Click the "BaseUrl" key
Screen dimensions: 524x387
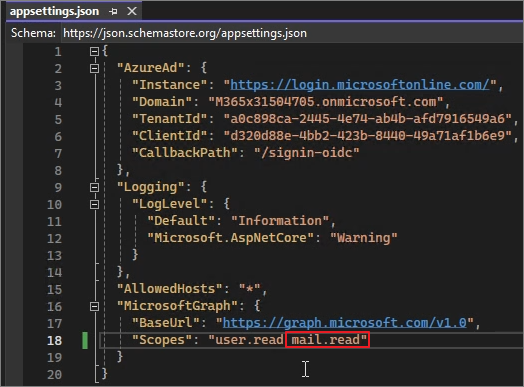[x=166, y=323]
